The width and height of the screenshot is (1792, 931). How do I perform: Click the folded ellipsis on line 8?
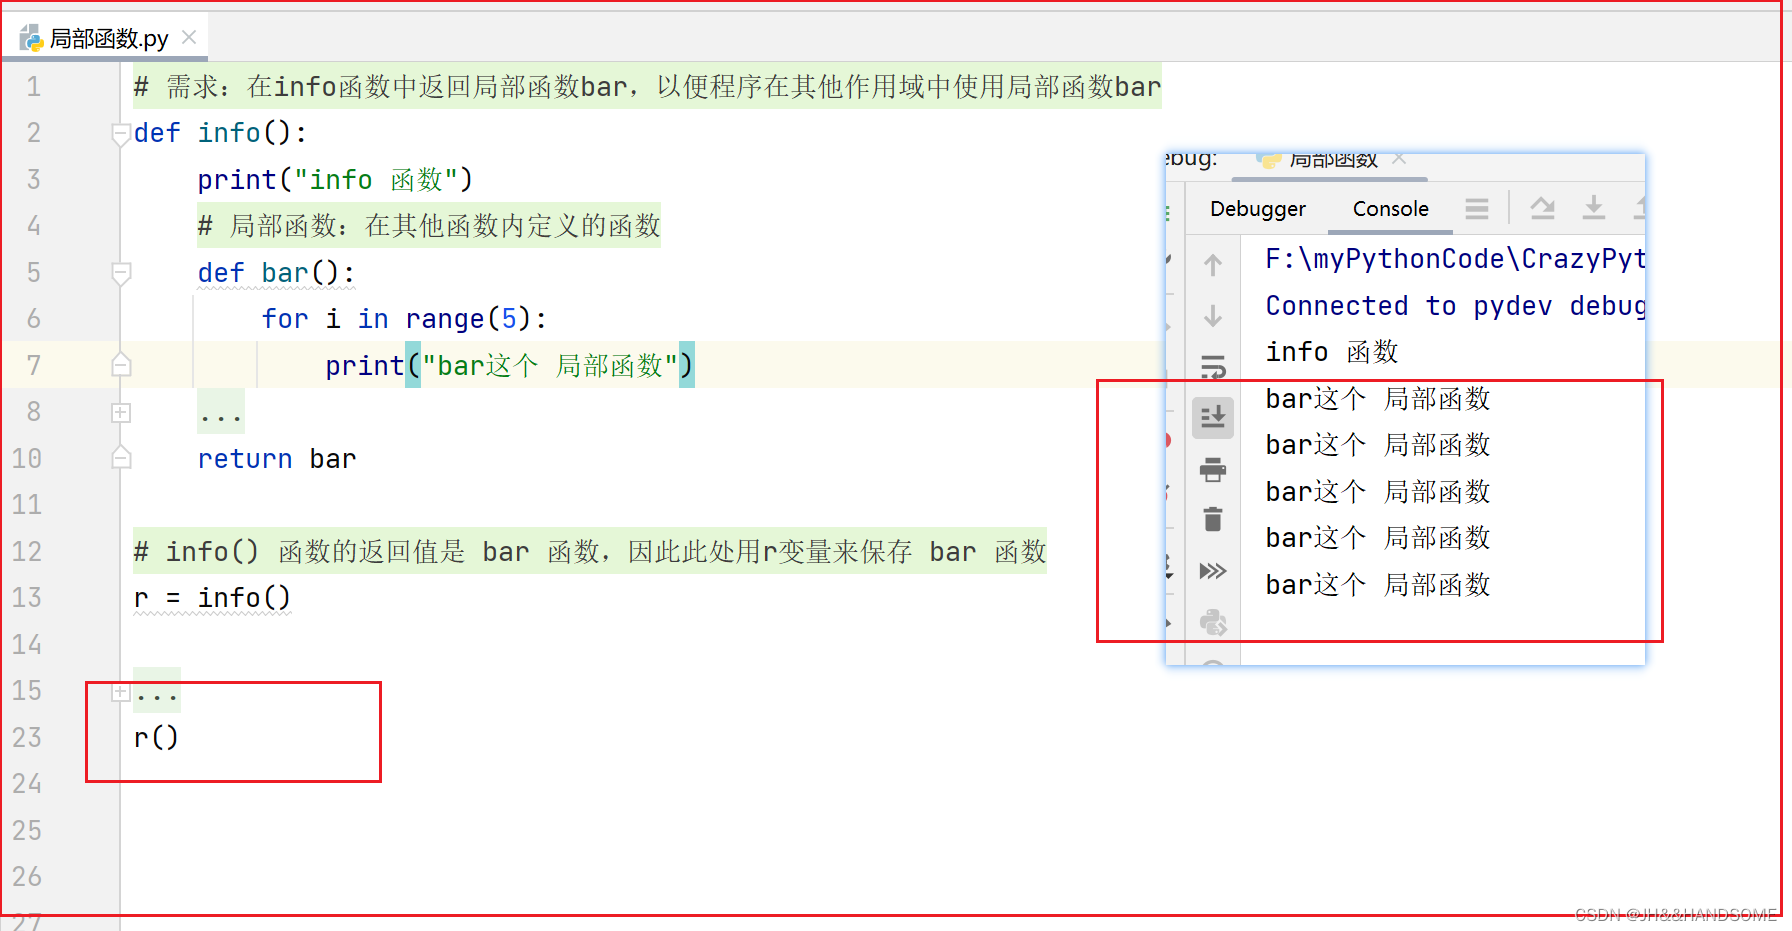click(x=220, y=412)
